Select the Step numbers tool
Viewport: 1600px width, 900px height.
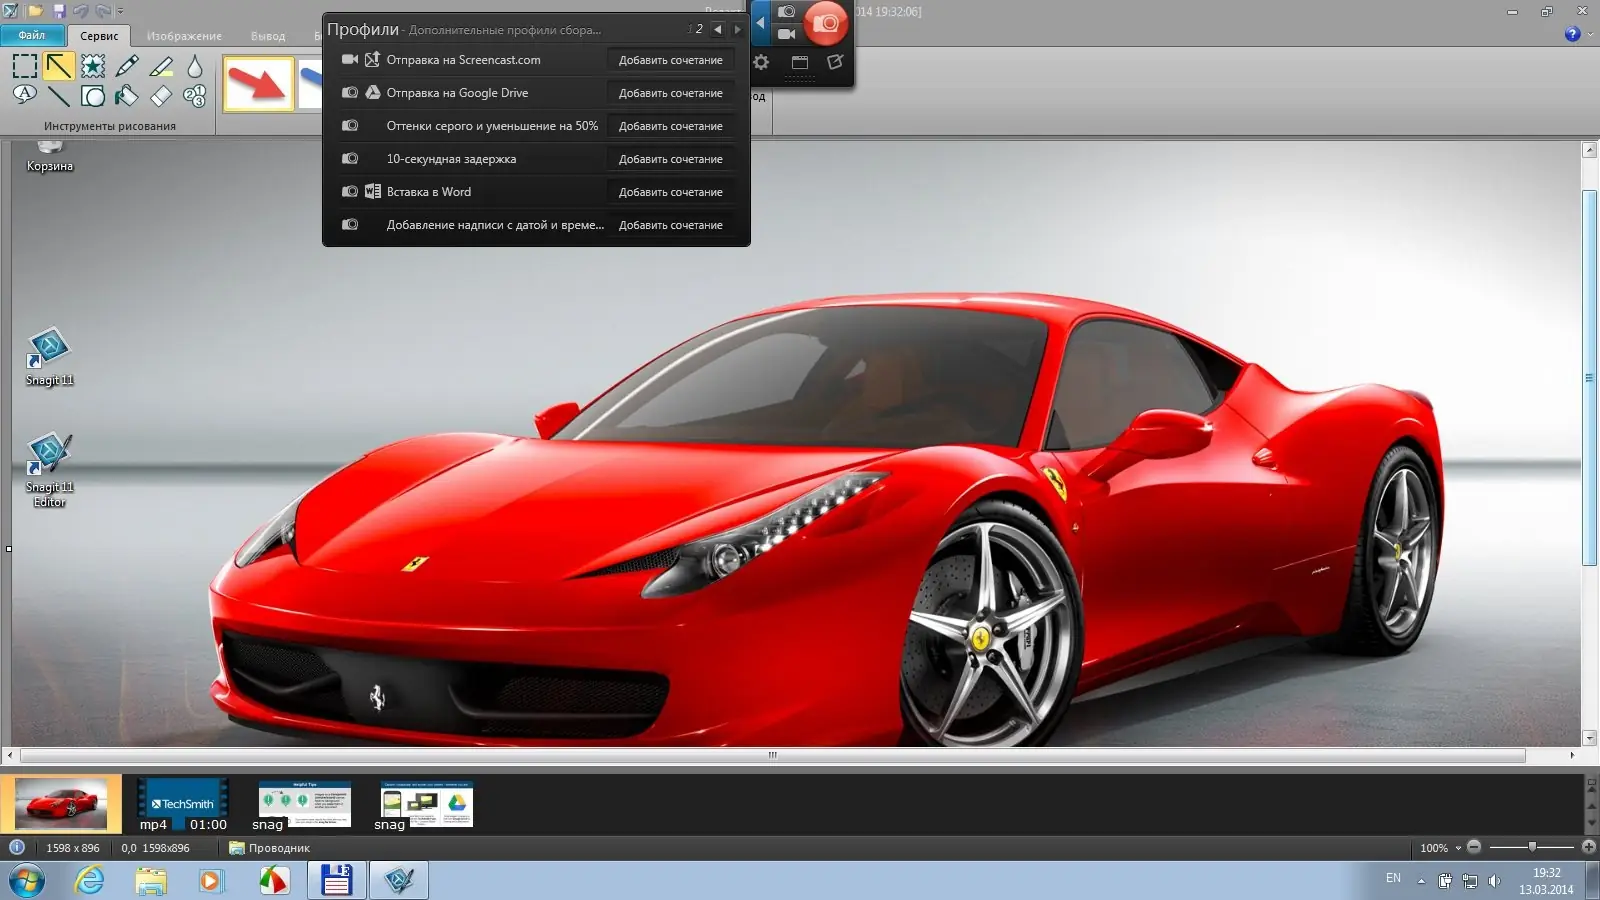[x=195, y=96]
